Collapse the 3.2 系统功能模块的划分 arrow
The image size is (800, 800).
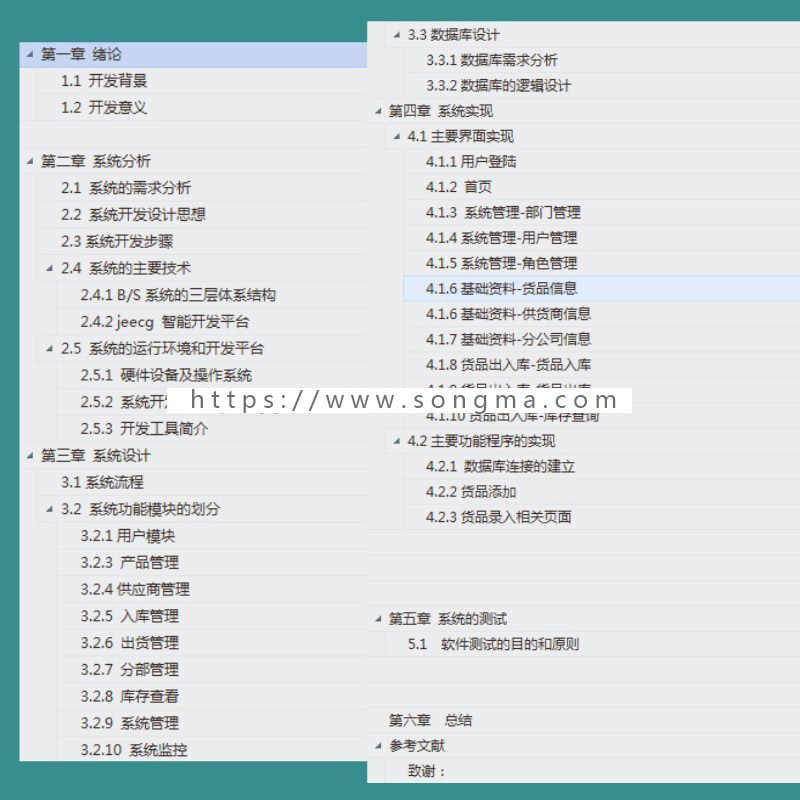pyautogui.click(x=49, y=509)
